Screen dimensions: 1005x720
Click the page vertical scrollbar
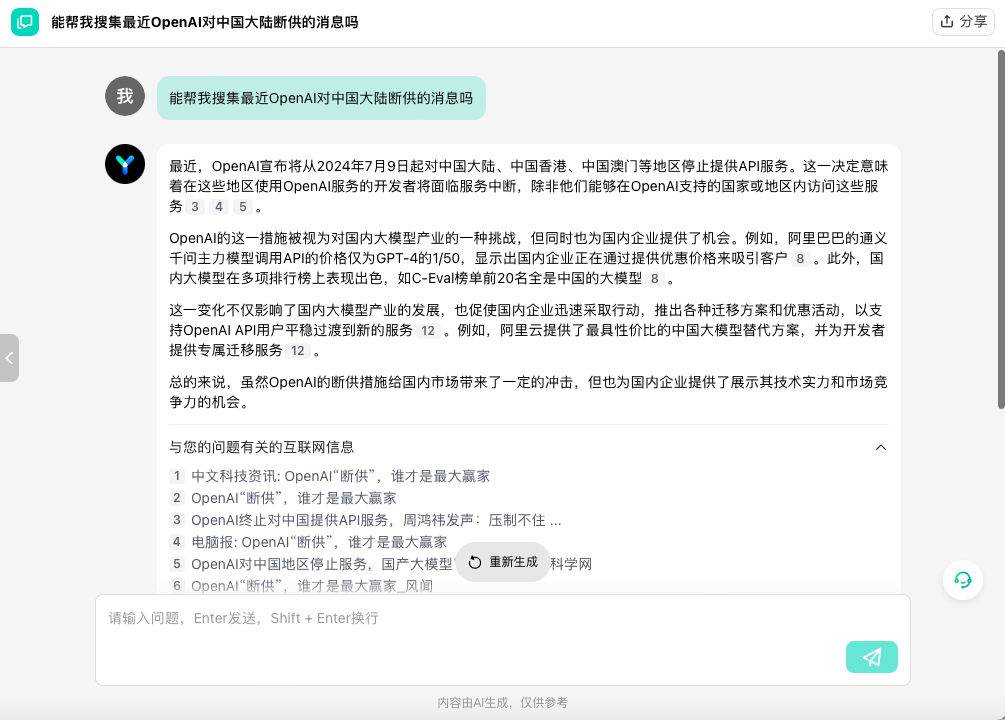pyautogui.click(x=1001, y=229)
